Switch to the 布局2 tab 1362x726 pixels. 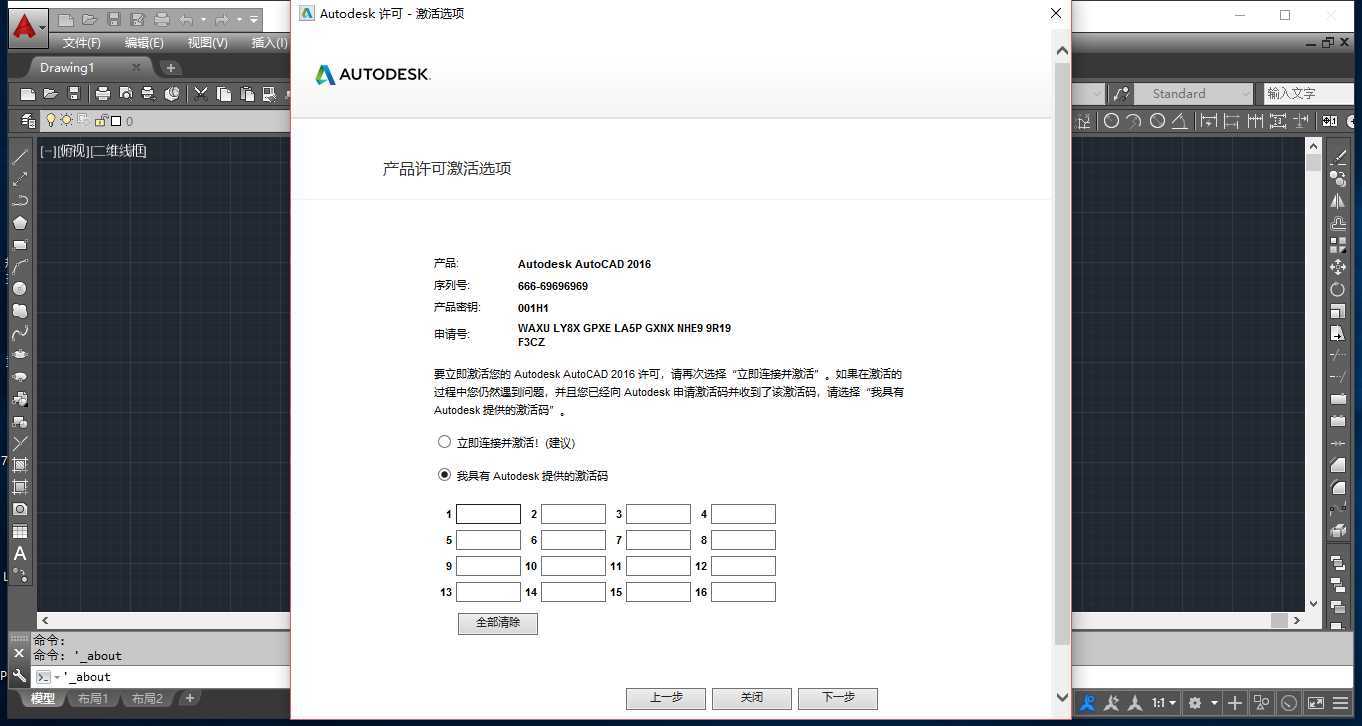(147, 698)
